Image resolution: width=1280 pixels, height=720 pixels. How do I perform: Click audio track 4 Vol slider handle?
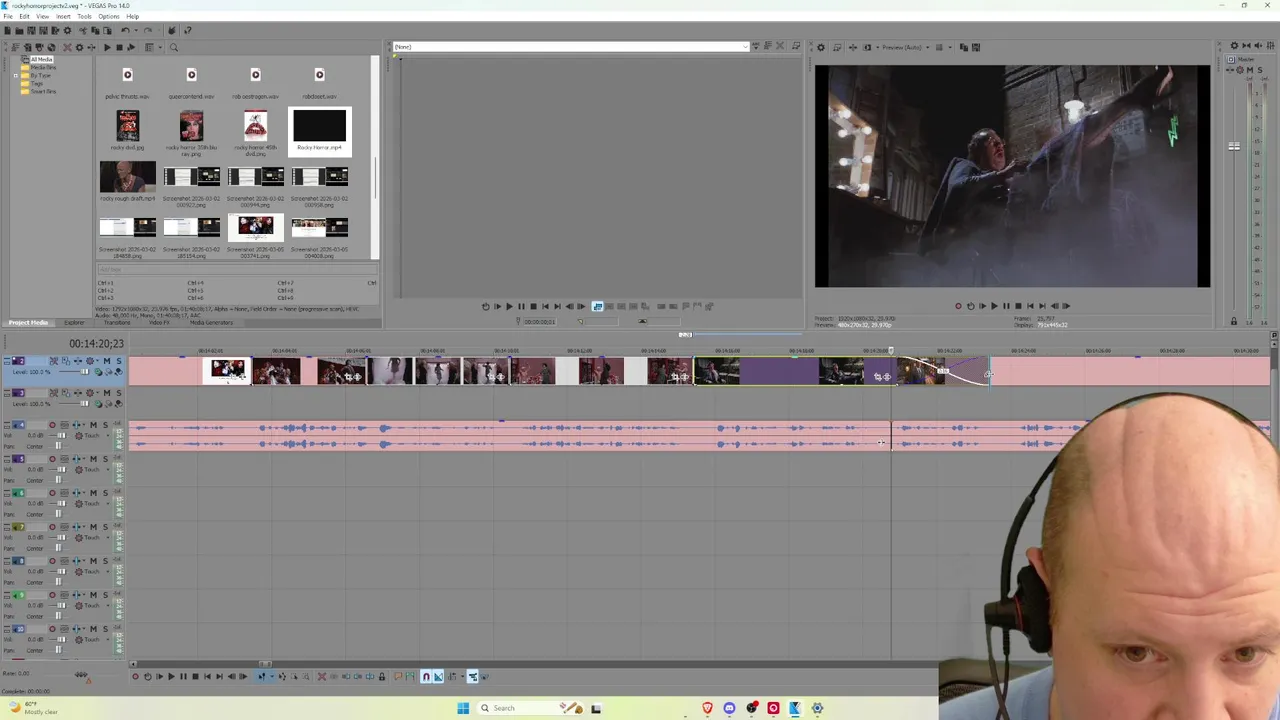click(62, 436)
